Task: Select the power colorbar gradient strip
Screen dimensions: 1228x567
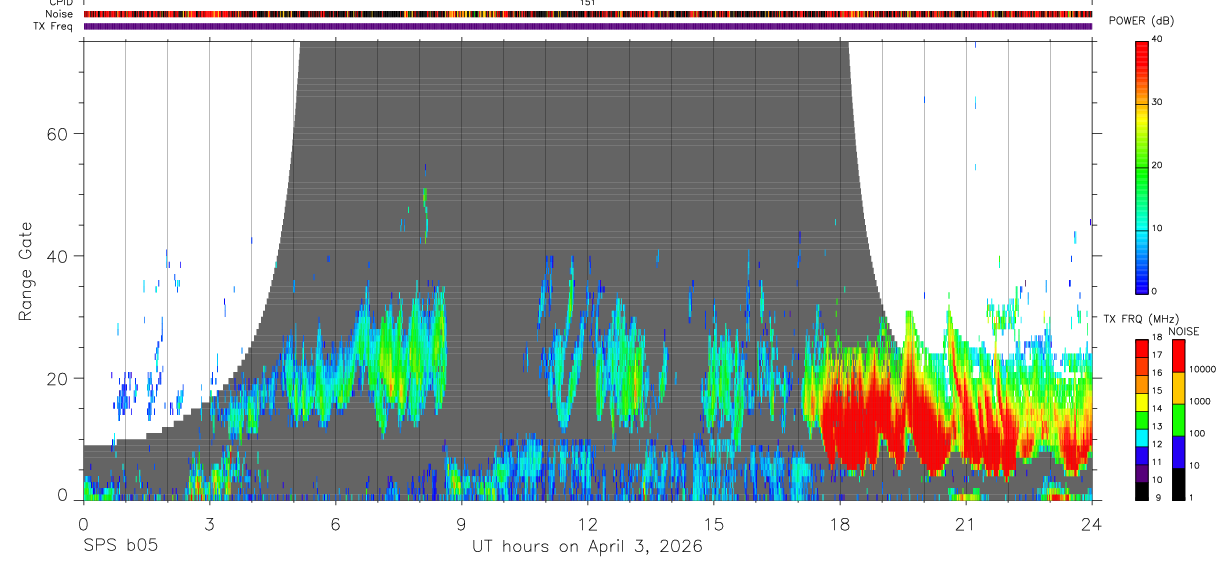Action: coord(1142,166)
